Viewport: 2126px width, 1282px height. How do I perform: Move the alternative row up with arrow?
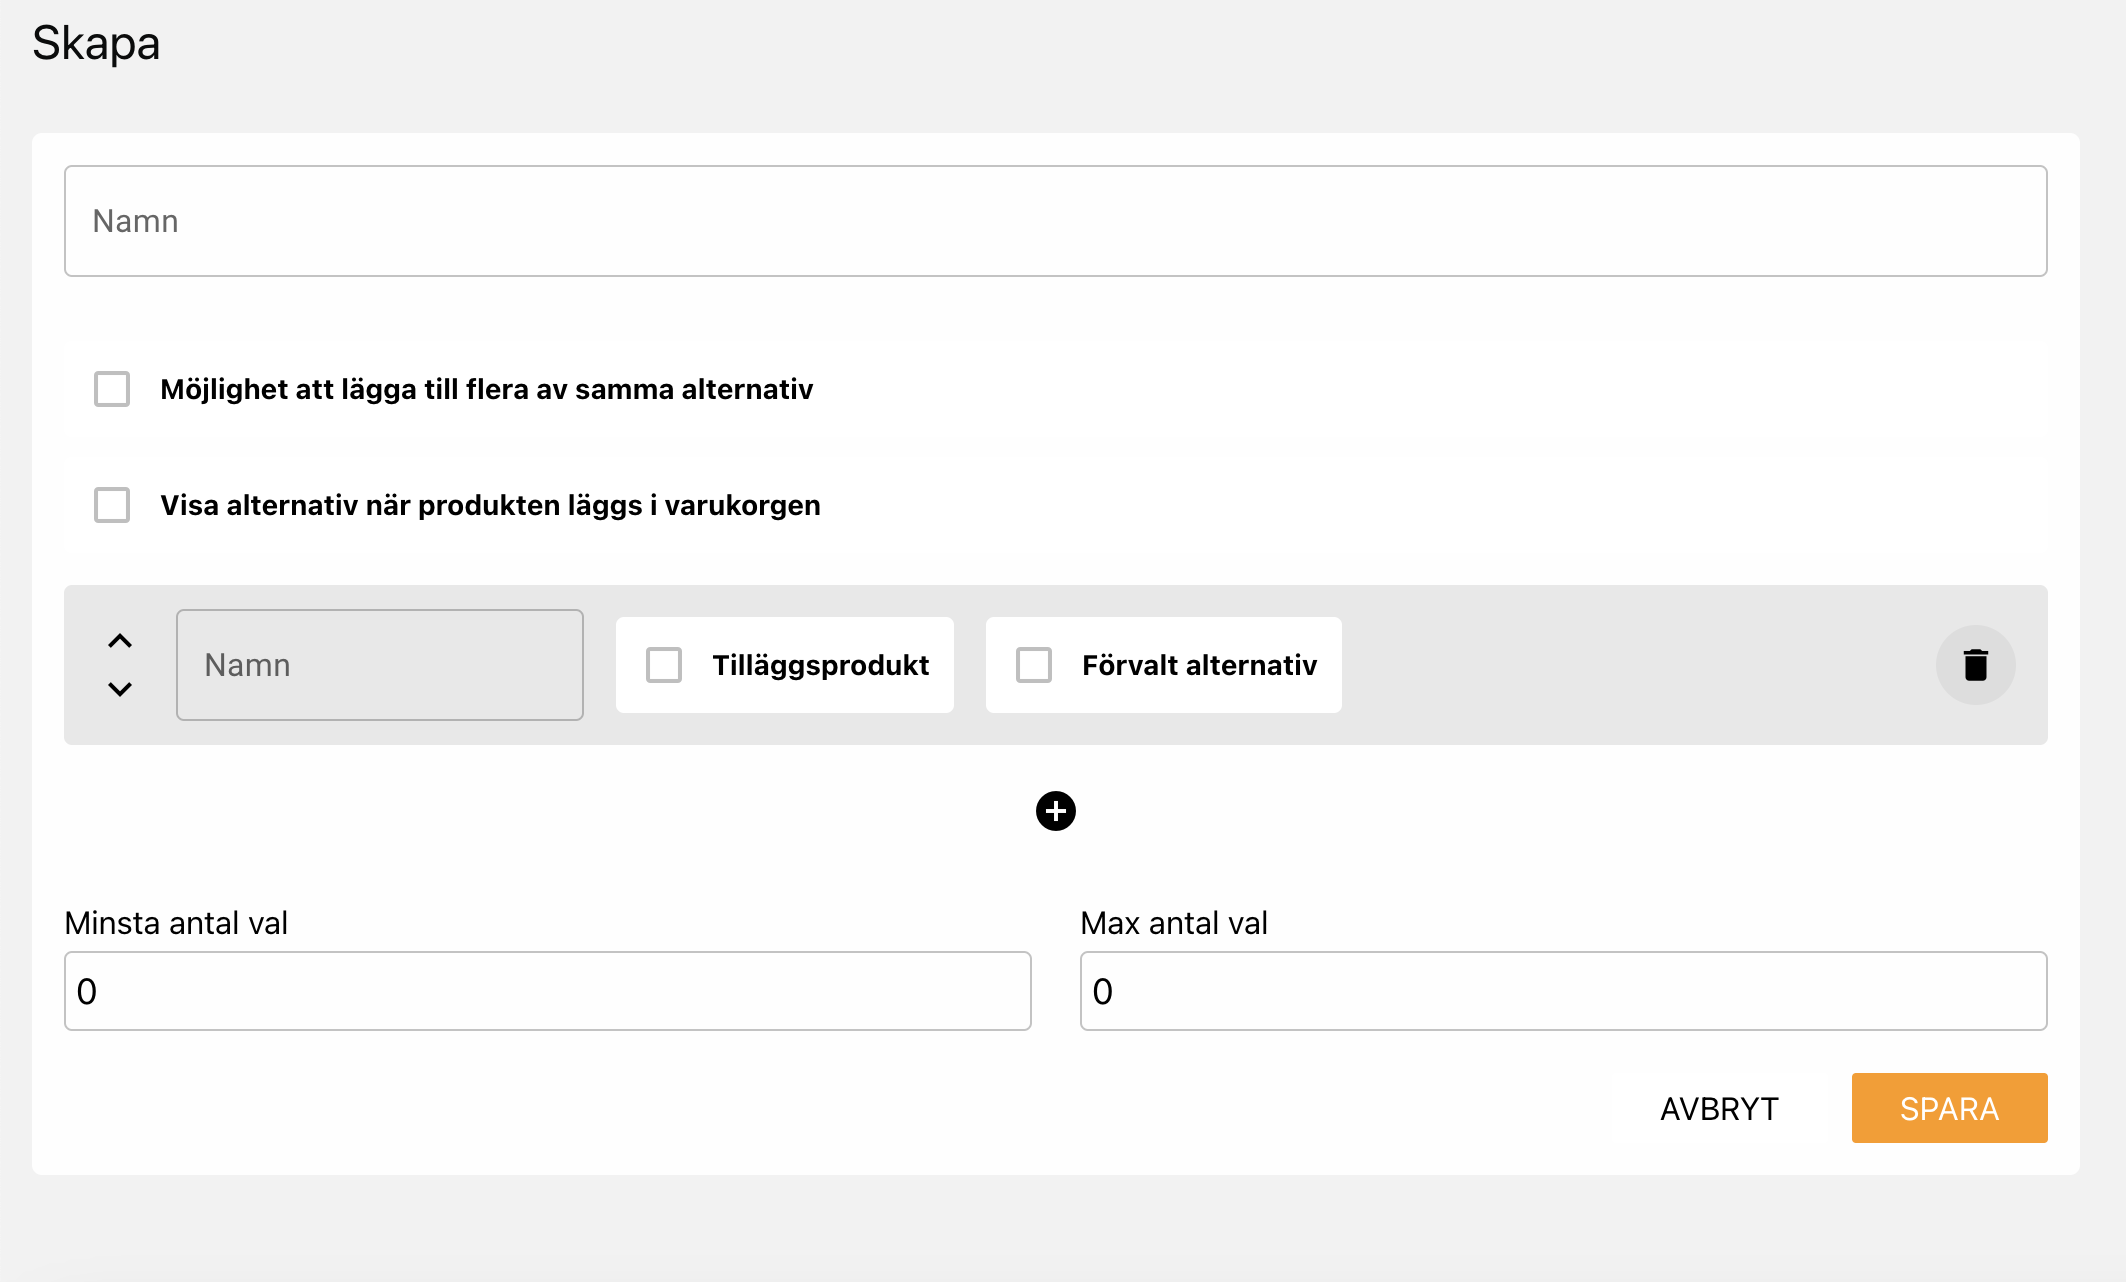[120, 641]
